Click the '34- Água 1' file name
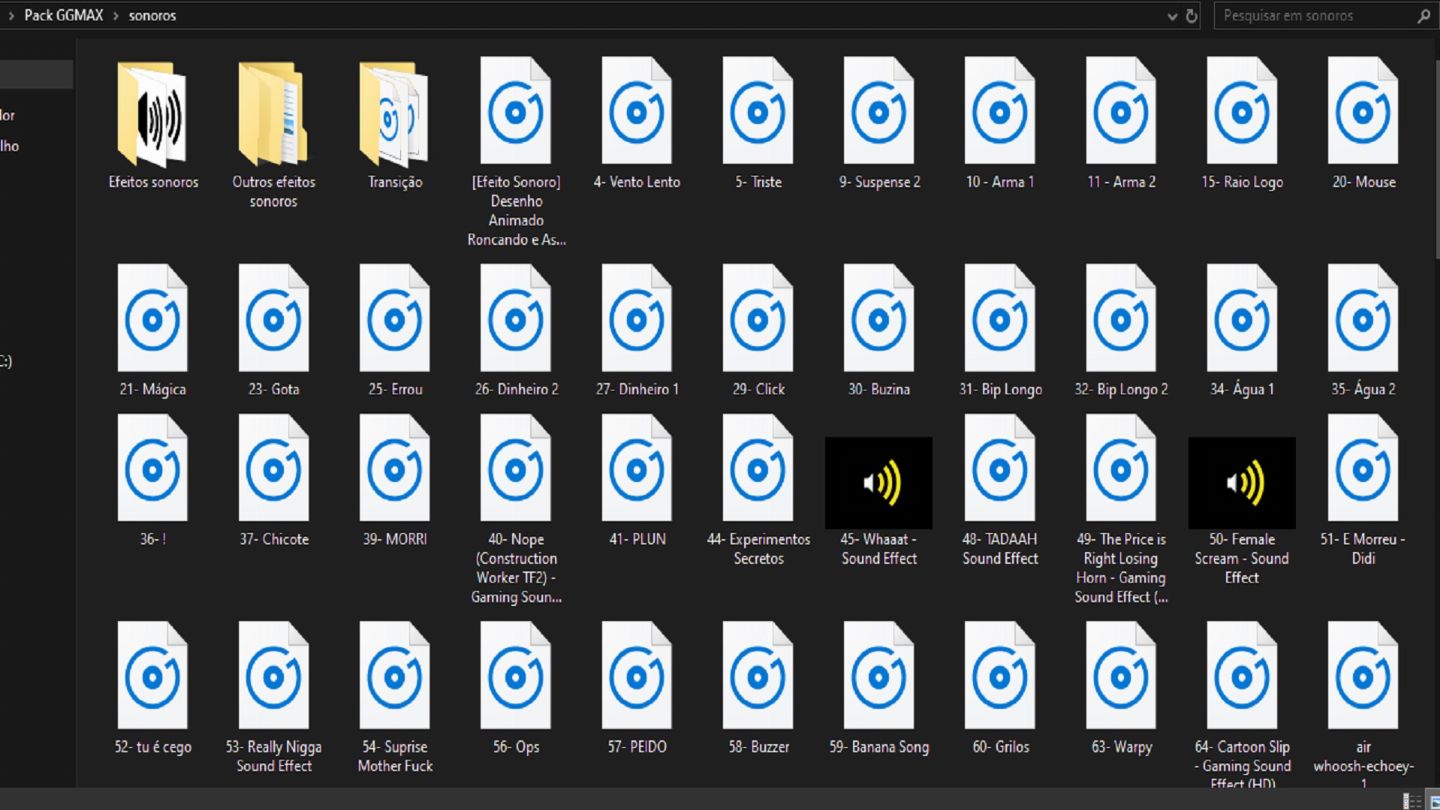Screen dimensions: 1440x810 (1242, 389)
